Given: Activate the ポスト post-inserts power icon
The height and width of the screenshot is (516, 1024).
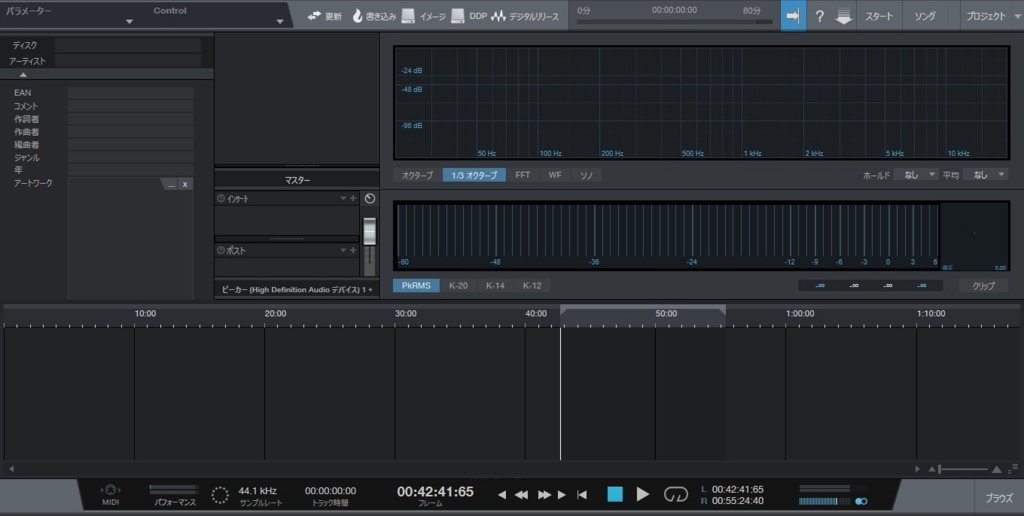Looking at the screenshot, I should (221, 250).
